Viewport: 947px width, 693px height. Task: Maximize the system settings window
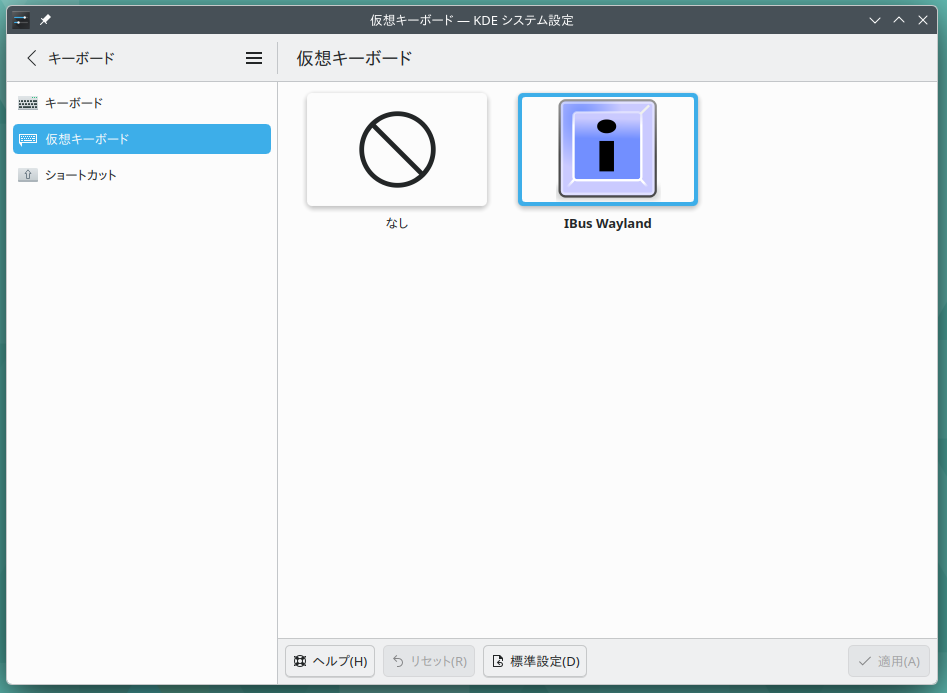tap(899, 20)
